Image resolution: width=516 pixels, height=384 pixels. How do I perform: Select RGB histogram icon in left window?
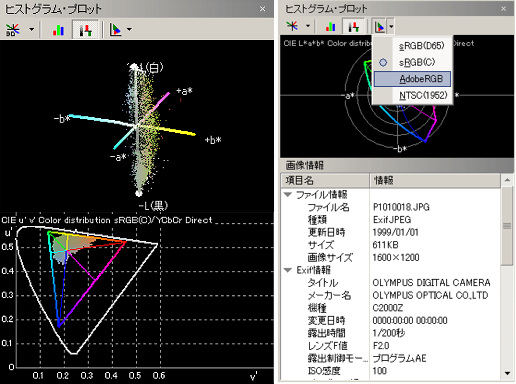coord(58,30)
